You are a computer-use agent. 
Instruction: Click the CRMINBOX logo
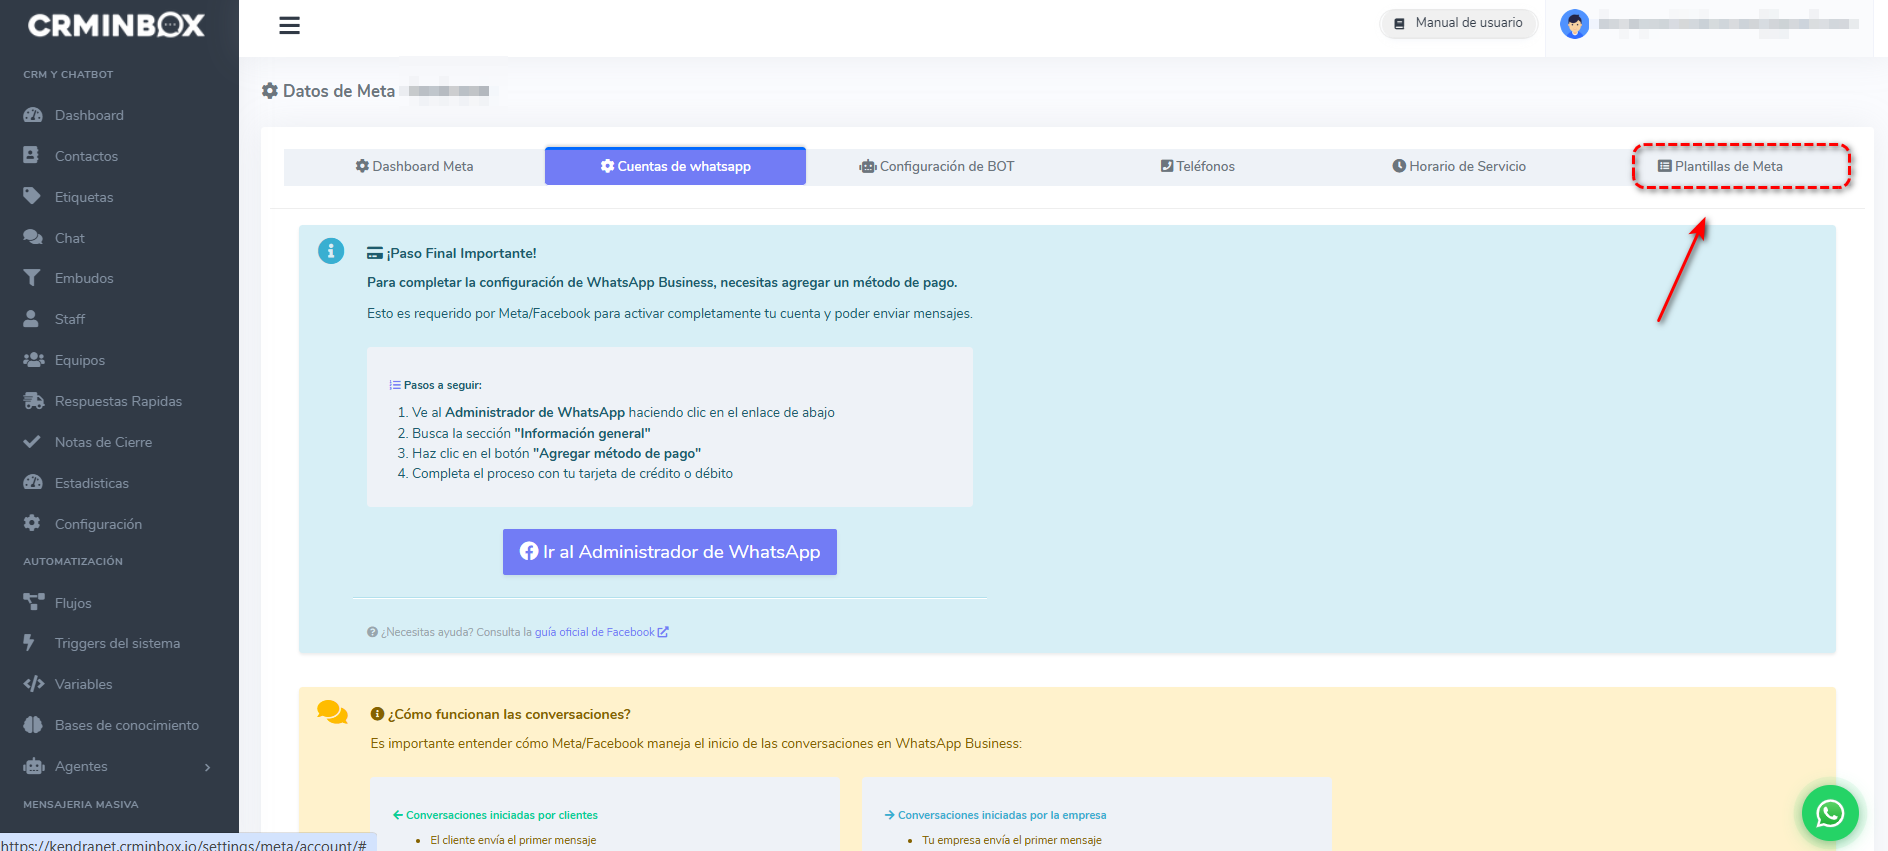point(116,26)
